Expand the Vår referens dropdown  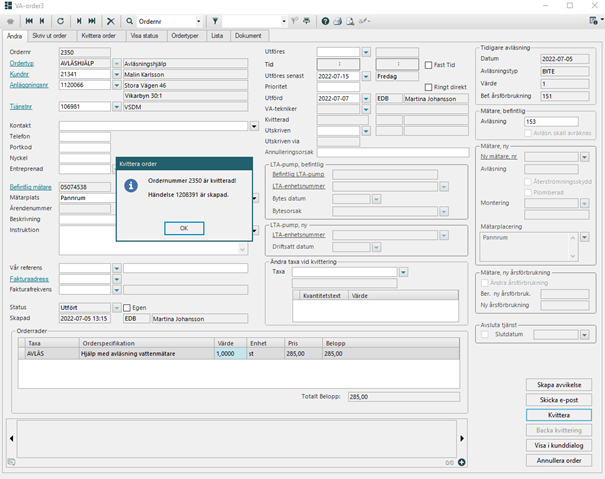coord(117,268)
